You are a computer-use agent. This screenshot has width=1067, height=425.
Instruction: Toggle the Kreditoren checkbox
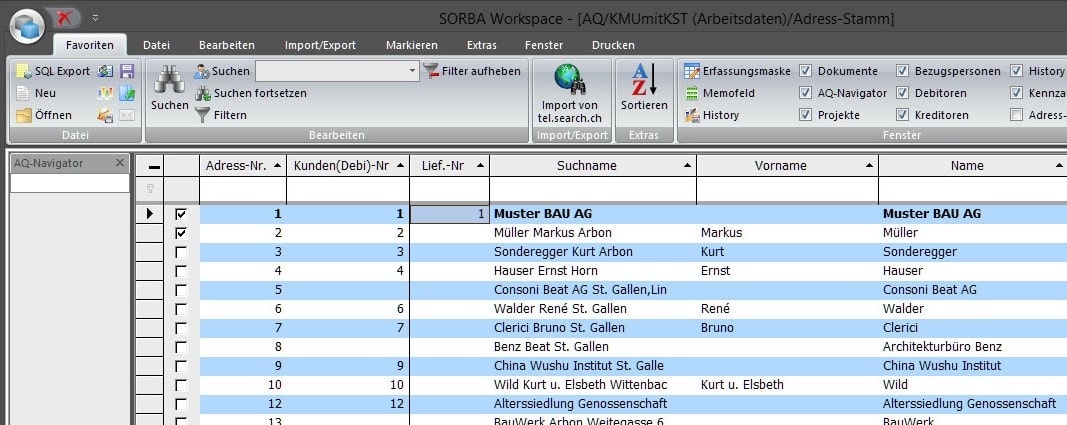902,115
